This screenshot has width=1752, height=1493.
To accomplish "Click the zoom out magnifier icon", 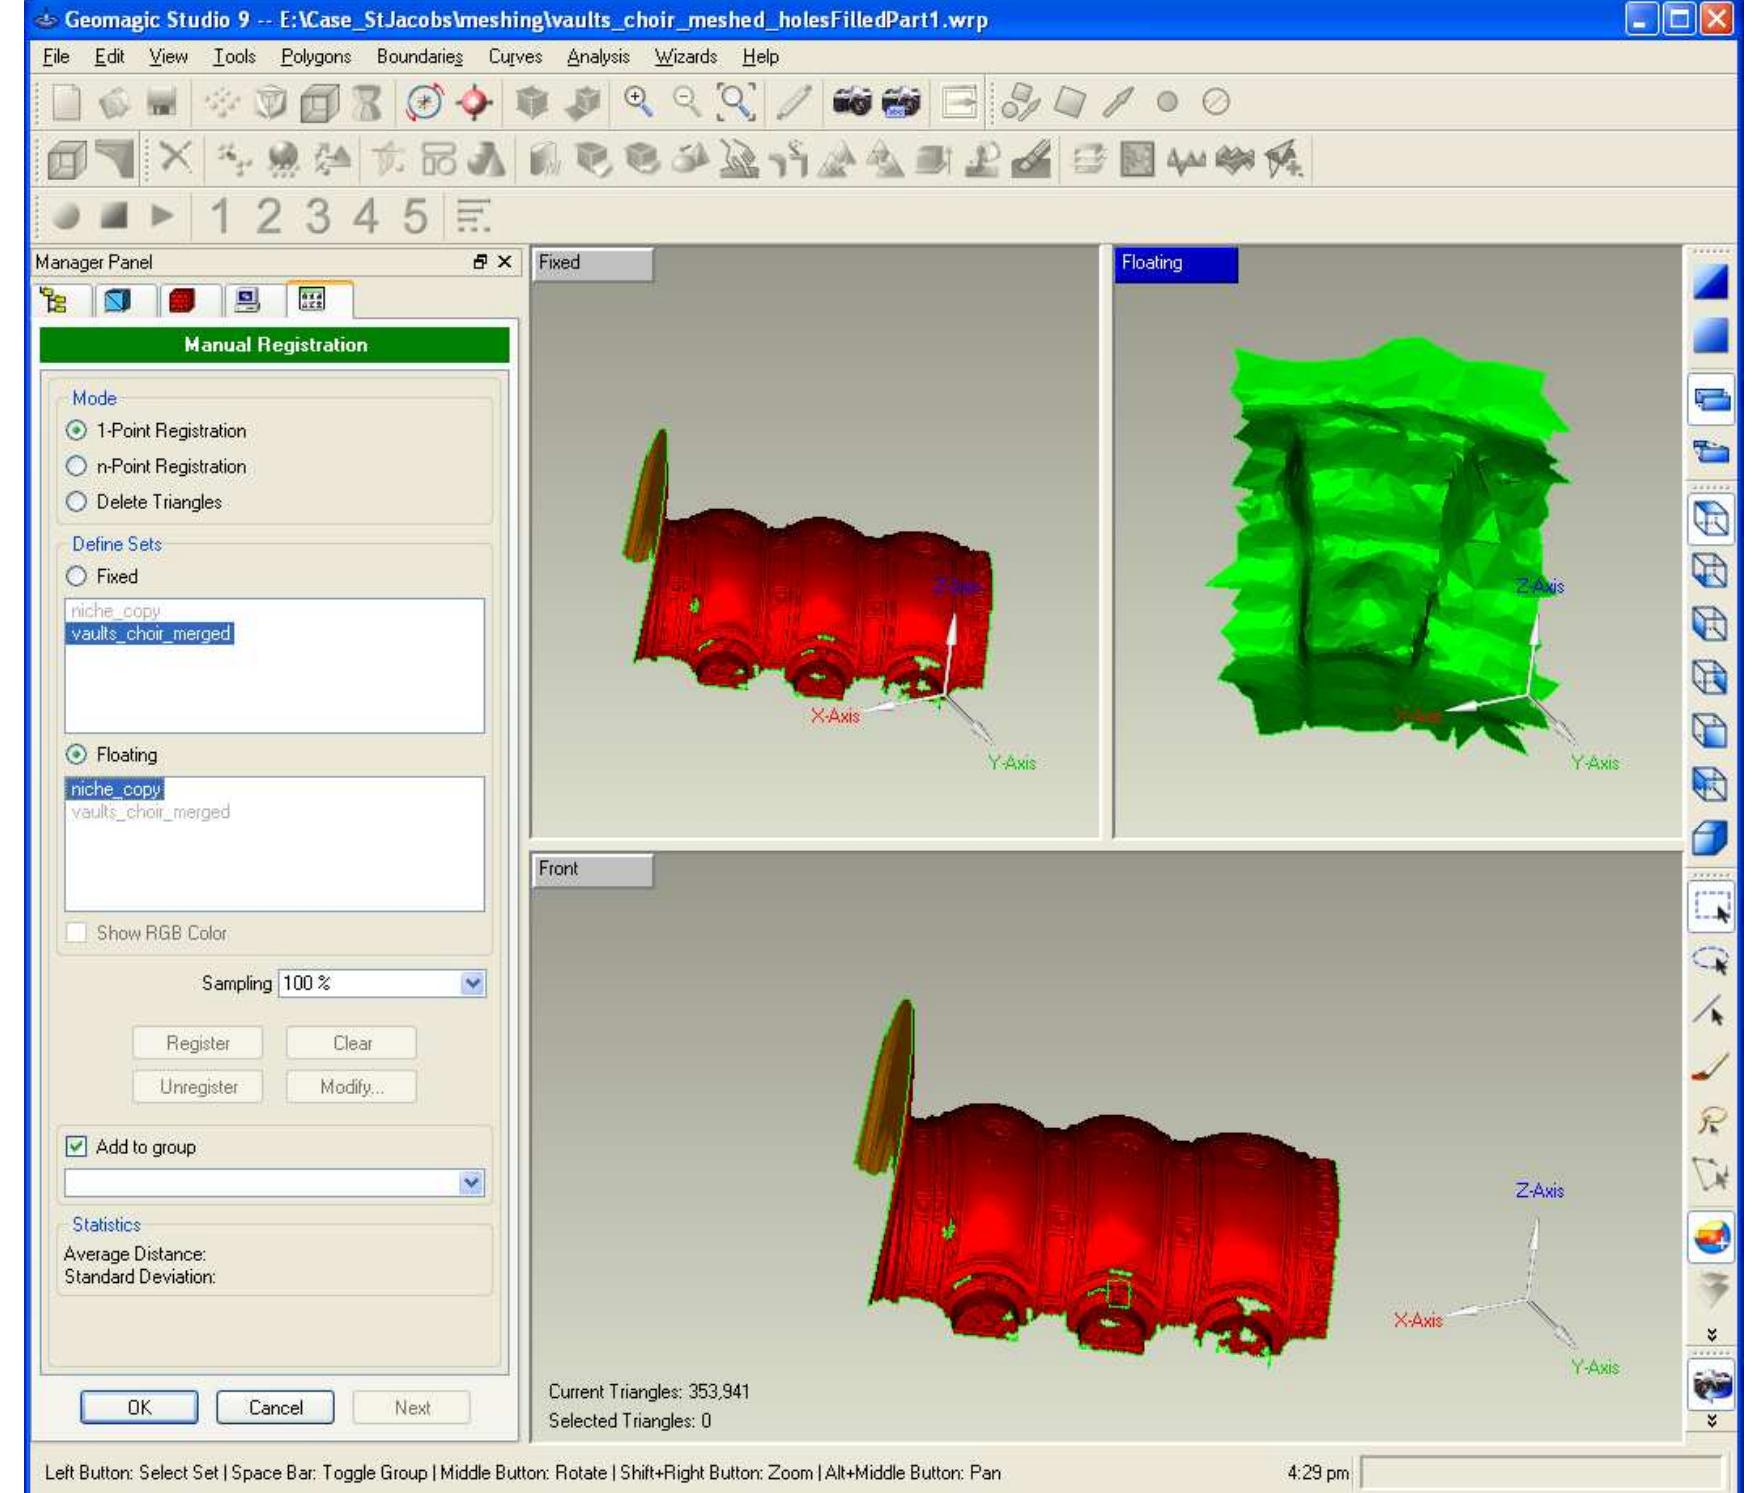I will 686,101.
